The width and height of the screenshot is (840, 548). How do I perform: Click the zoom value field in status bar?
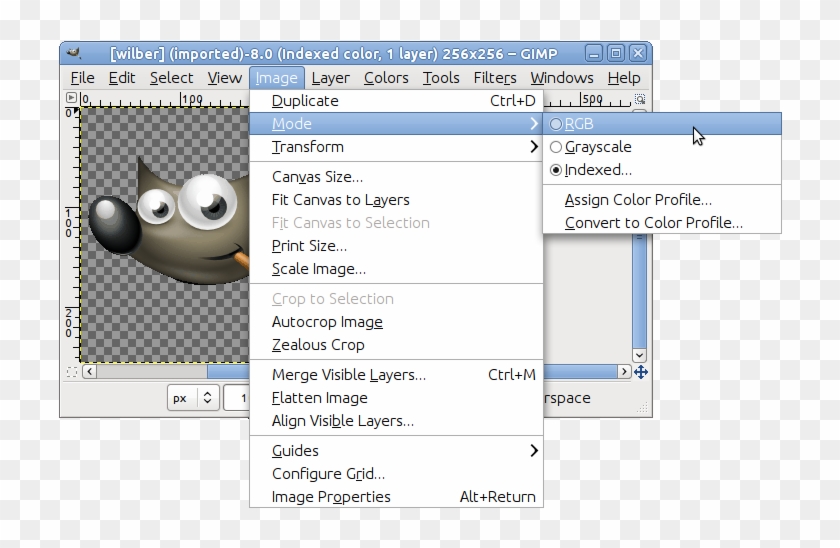[x=237, y=398]
